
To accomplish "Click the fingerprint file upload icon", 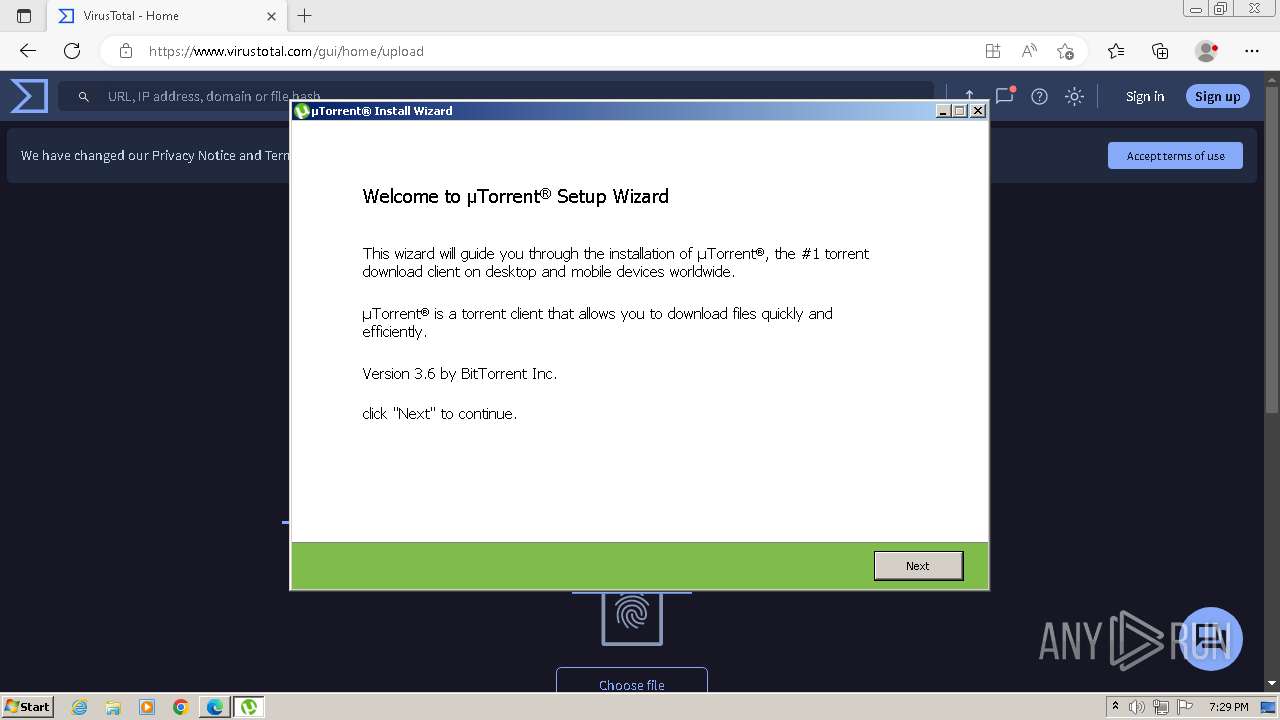I will tap(632, 618).
